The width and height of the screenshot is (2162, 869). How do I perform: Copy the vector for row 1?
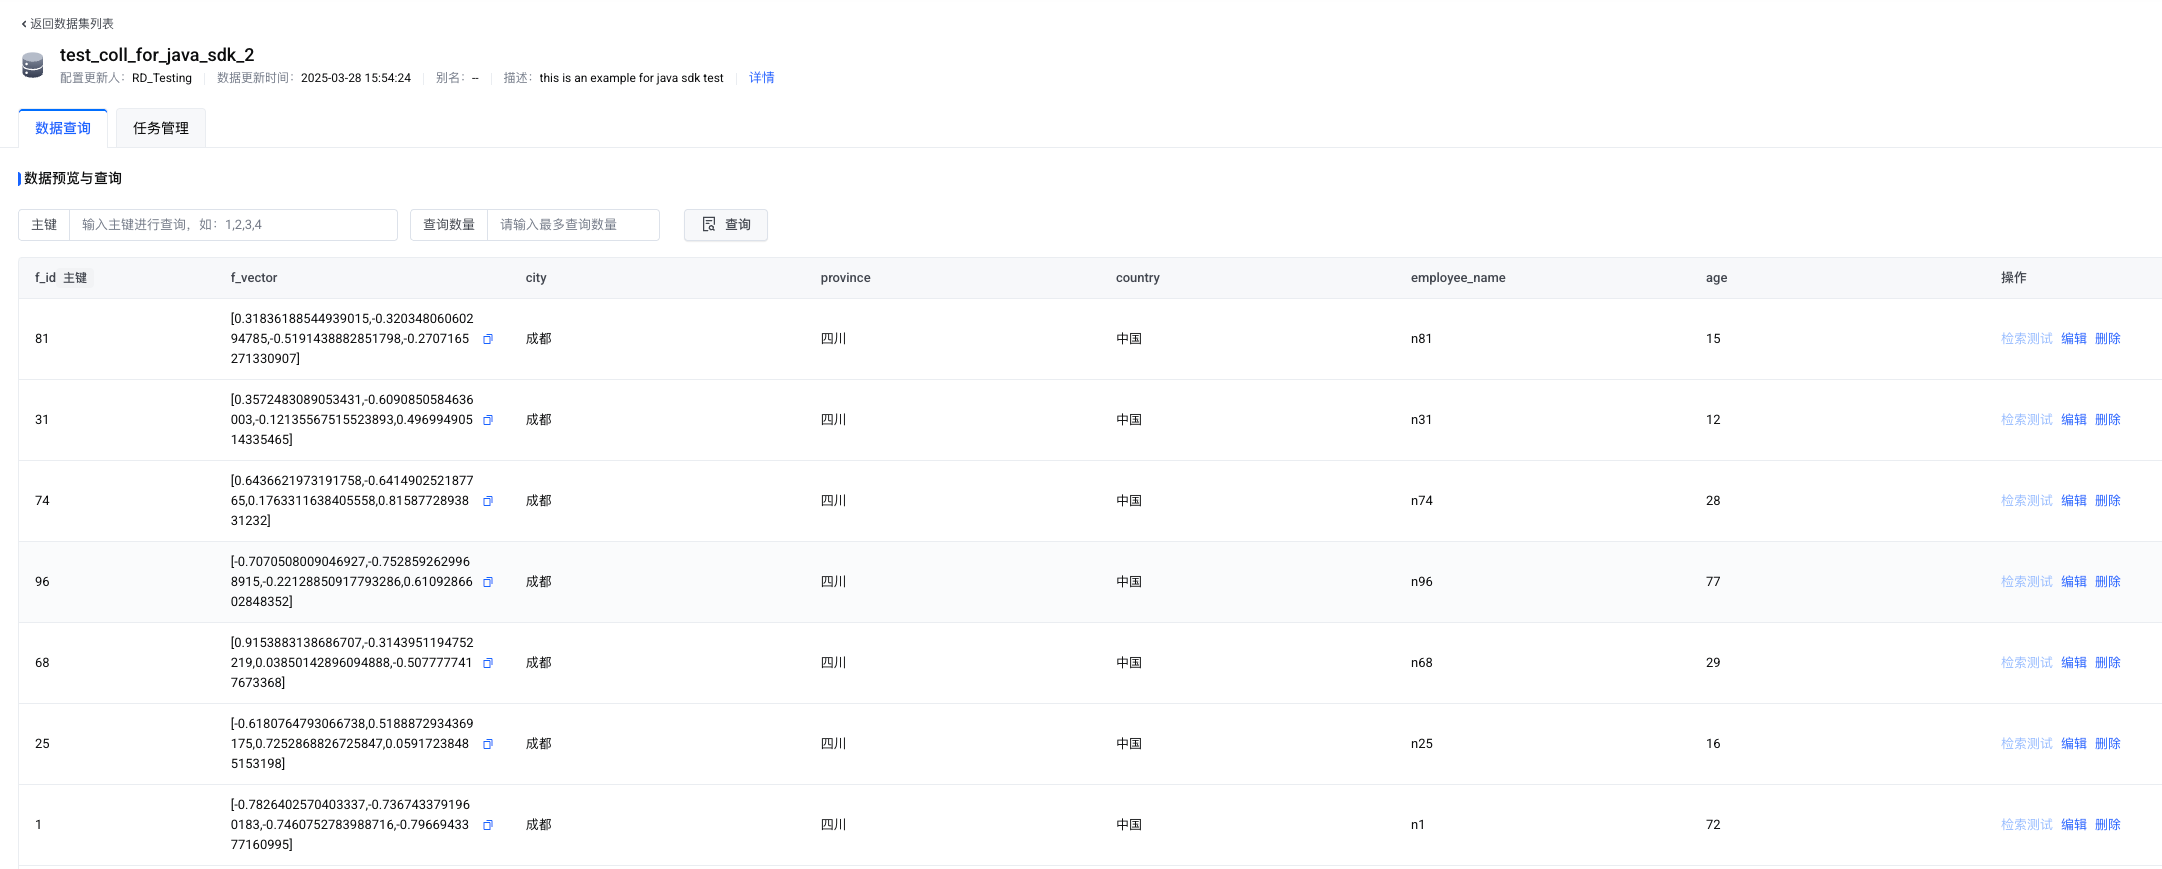coord(488,825)
